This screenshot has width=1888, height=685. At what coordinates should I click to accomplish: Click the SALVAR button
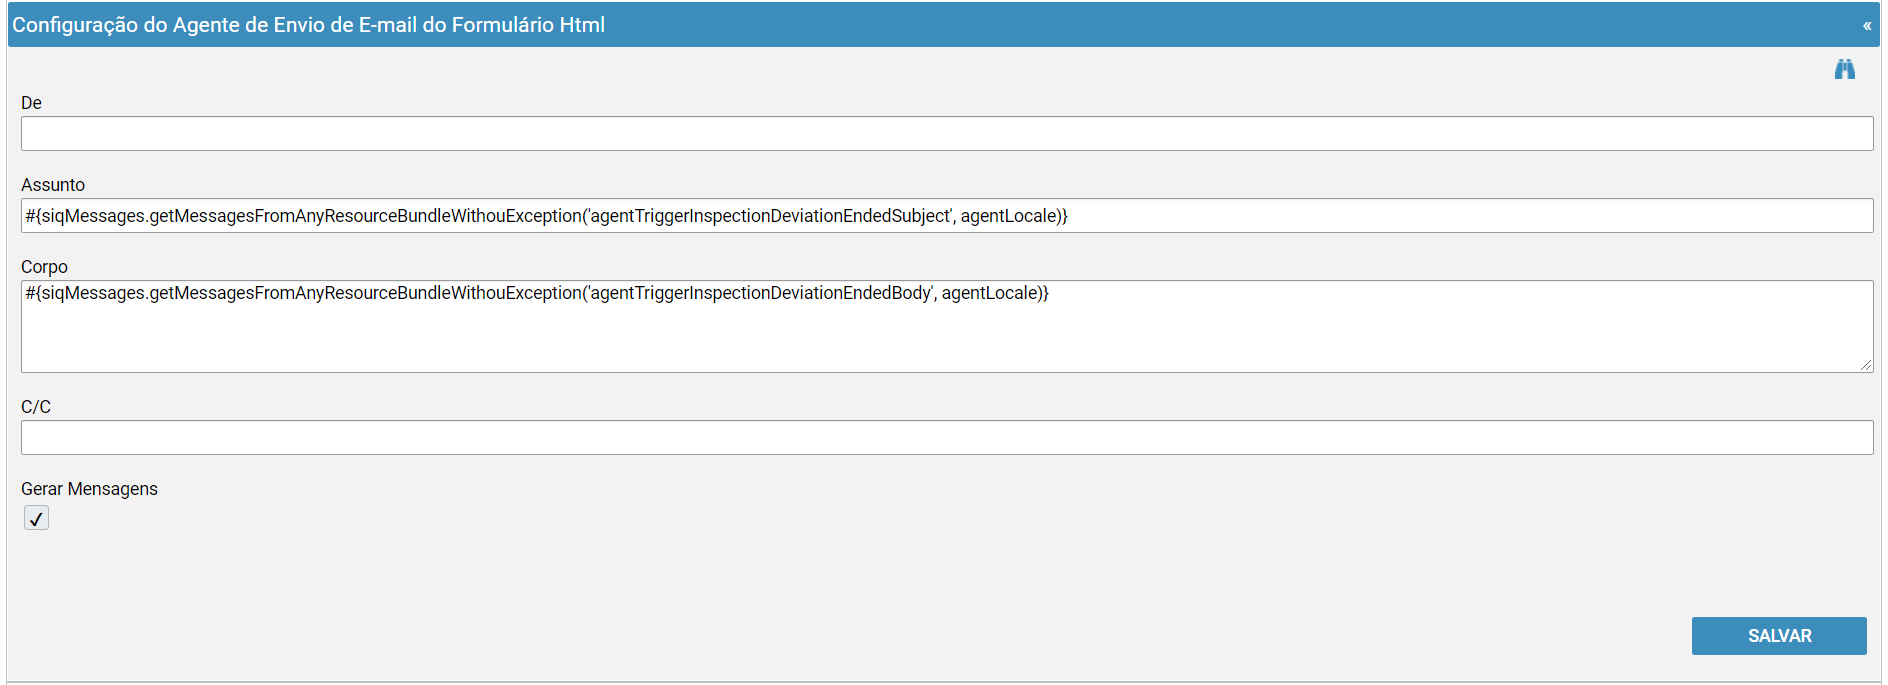(1779, 636)
